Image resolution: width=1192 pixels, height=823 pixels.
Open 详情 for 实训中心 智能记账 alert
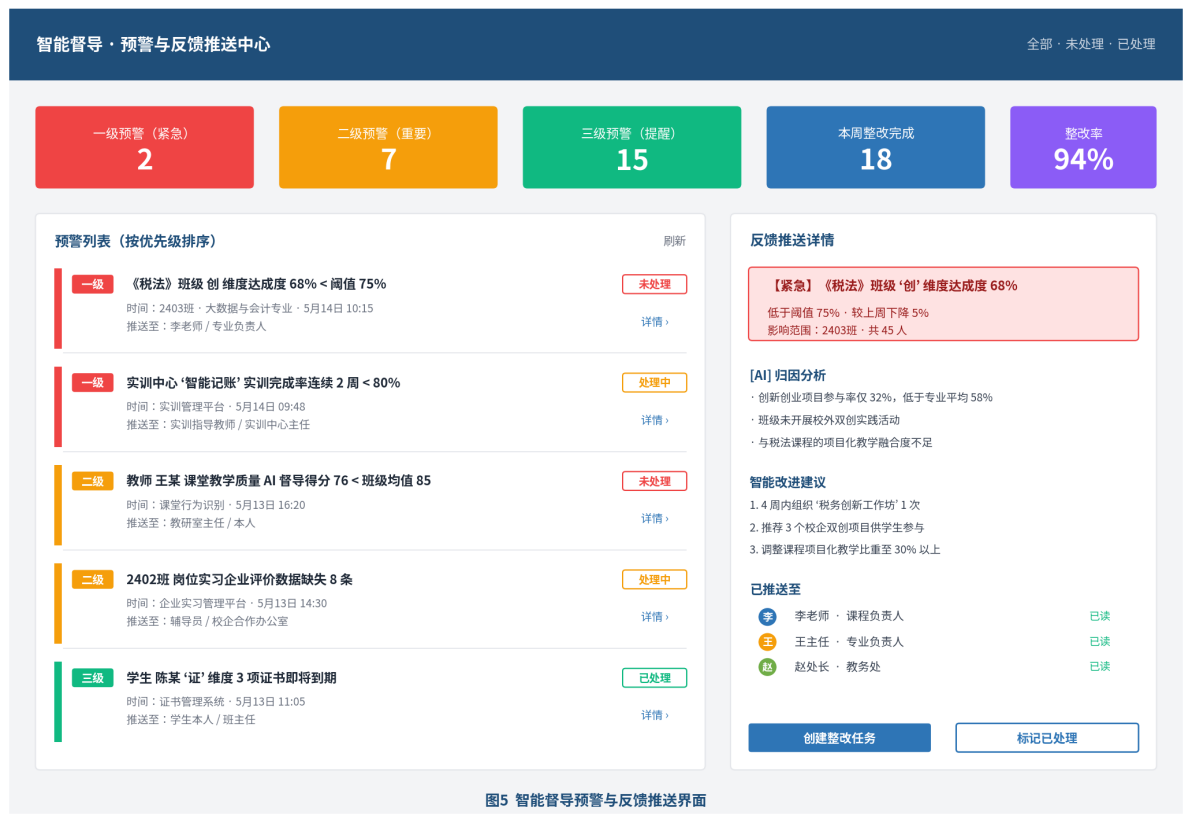coord(655,420)
